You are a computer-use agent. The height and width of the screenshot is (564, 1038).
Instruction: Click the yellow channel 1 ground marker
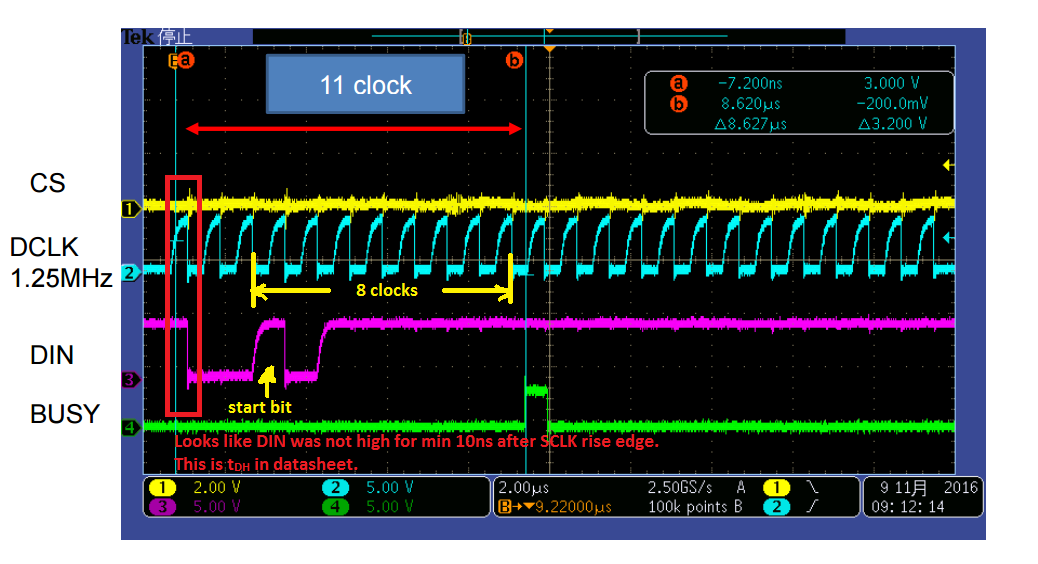pyautogui.click(x=131, y=209)
